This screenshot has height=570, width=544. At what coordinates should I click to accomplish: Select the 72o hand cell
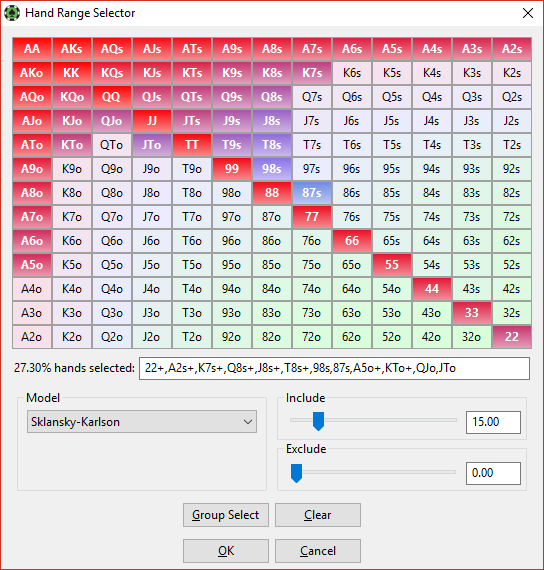pos(312,337)
